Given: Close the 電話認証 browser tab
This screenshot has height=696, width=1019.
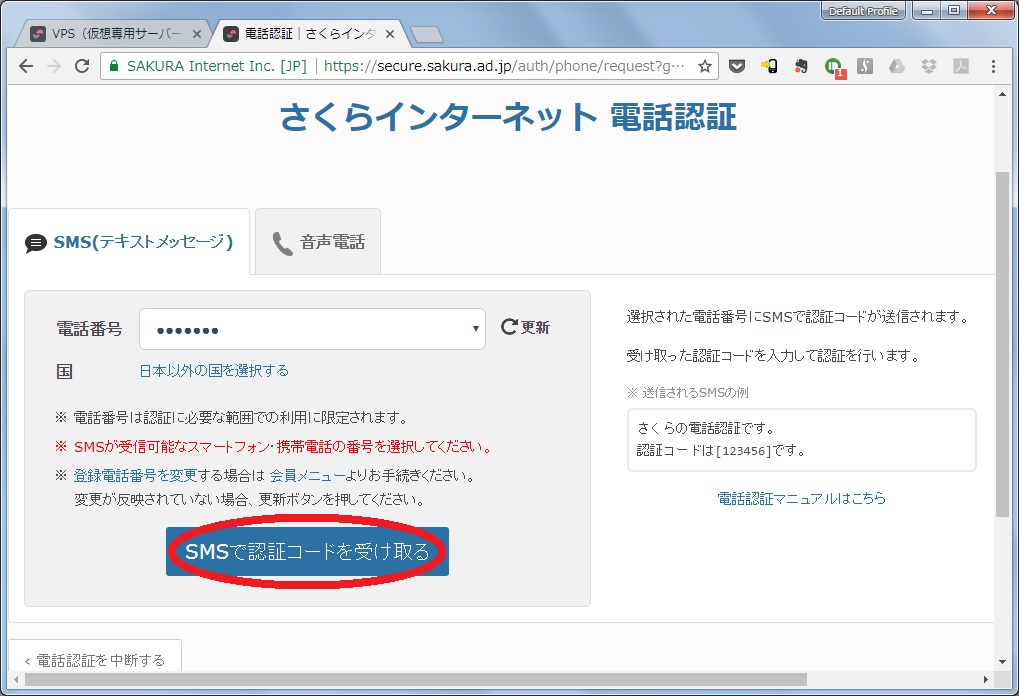Looking at the screenshot, I should (390, 34).
